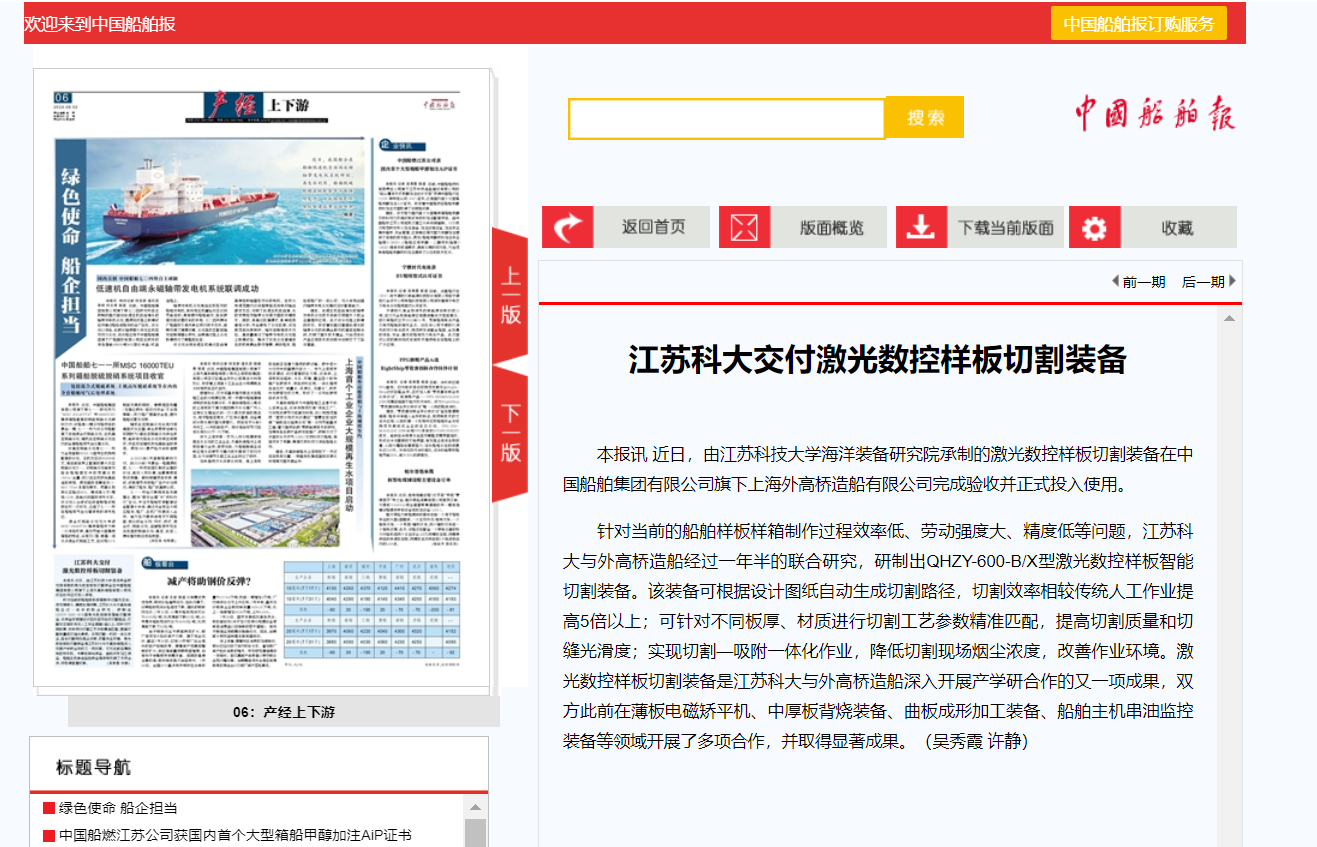Click the 标题导航 list scrollbar up arrow
The width and height of the screenshot is (1317, 847).
(475, 808)
